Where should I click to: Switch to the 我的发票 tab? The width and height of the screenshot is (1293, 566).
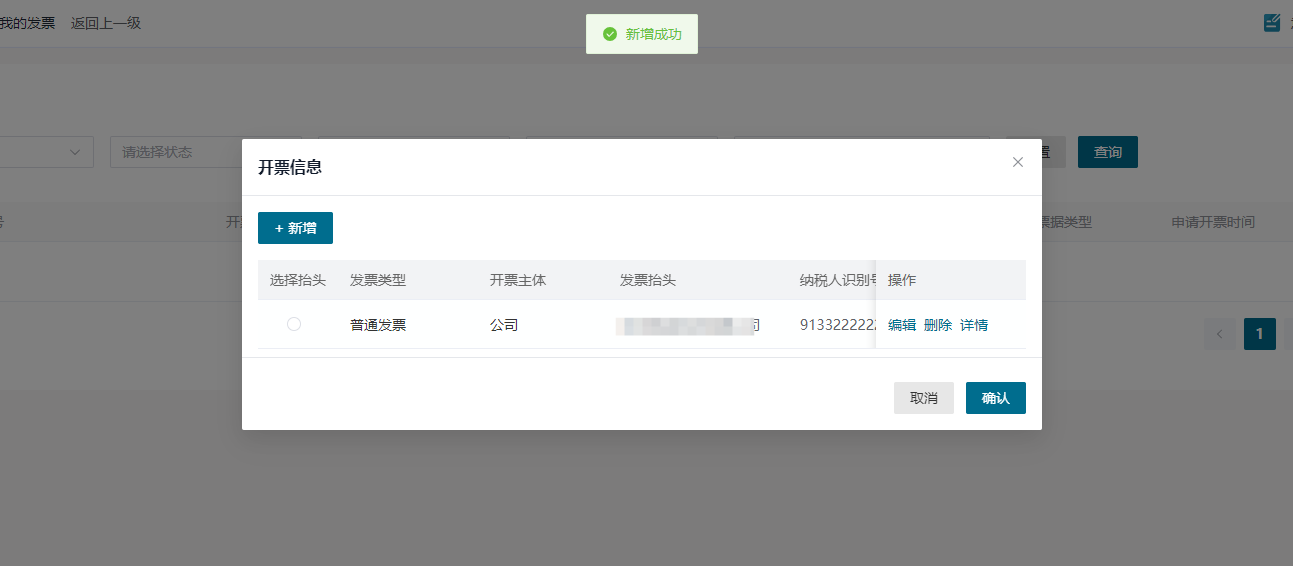pyautogui.click(x=27, y=23)
